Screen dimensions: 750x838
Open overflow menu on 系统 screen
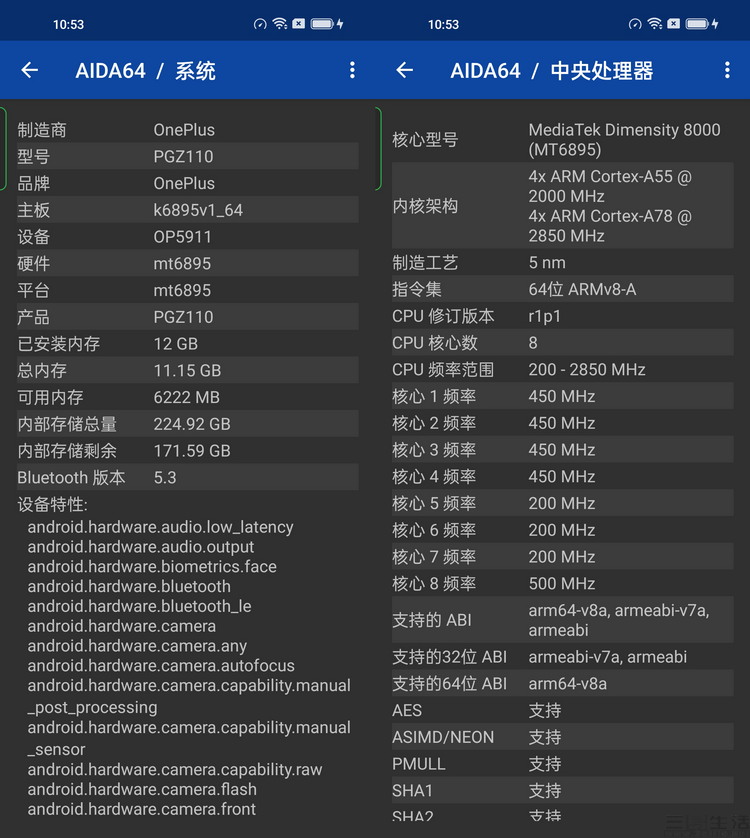pyautogui.click(x=352, y=70)
